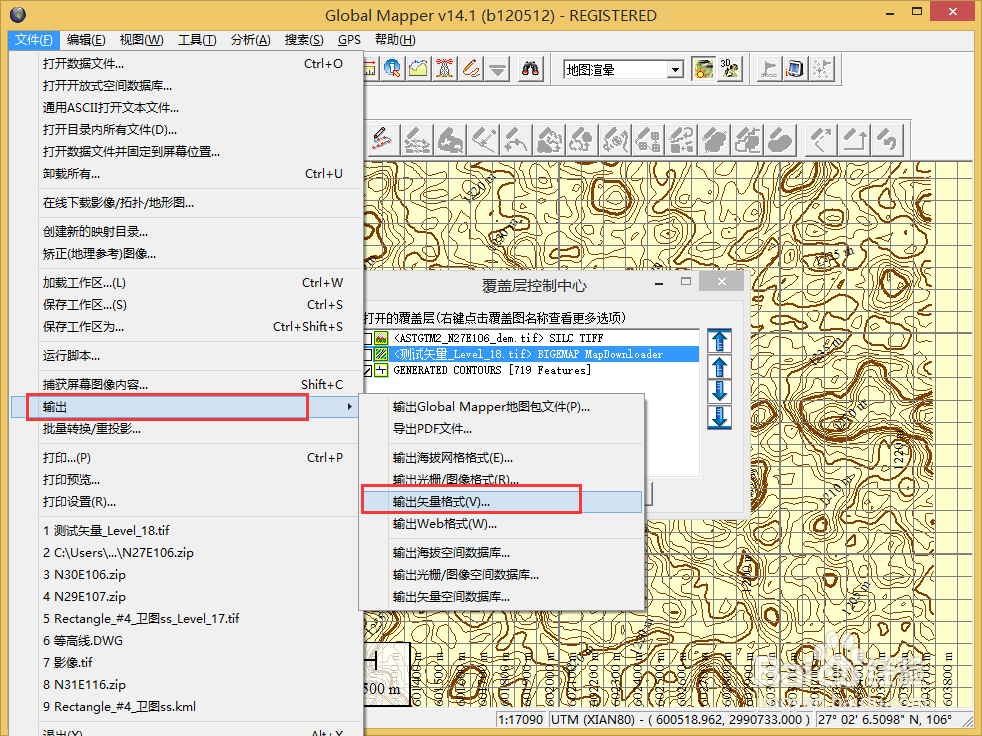Choose 输出光栅/图像空间数据库...
The height and width of the screenshot is (736, 982).
[502, 575]
